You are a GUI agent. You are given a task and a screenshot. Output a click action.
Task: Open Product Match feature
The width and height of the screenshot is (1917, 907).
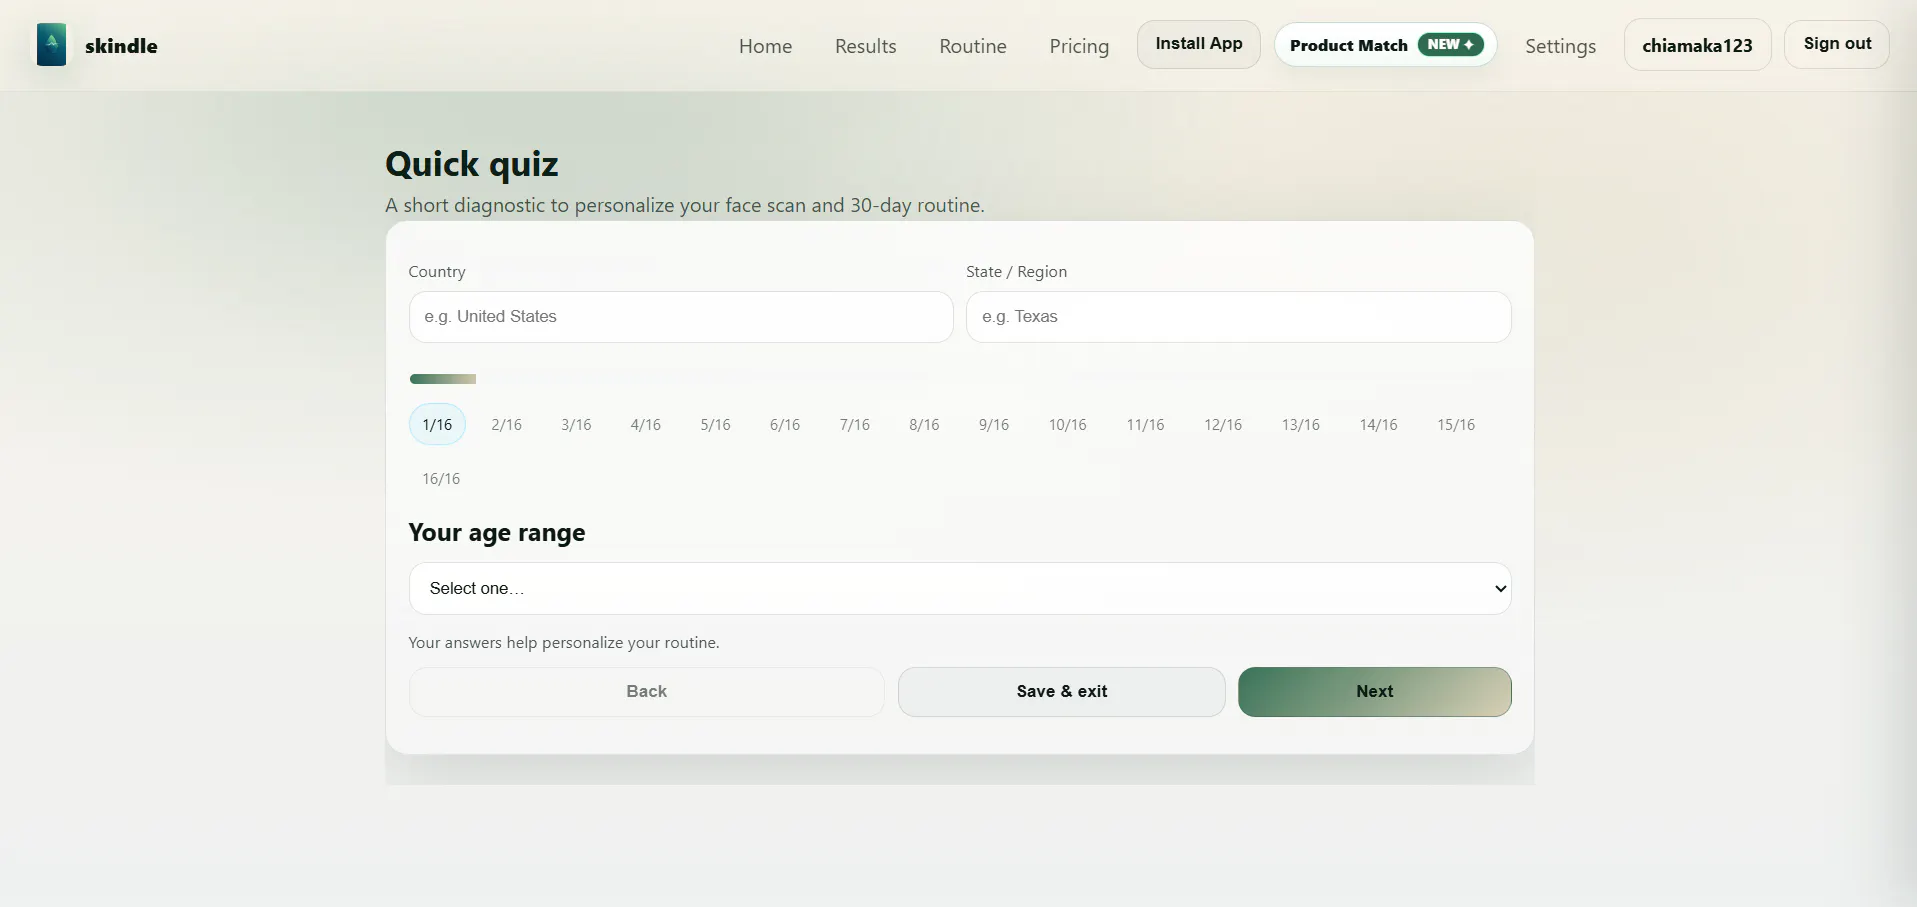pos(1385,45)
